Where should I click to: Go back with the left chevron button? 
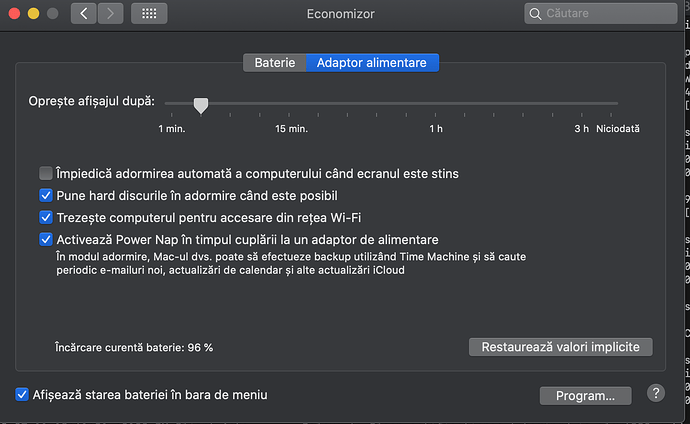(x=83, y=14)
